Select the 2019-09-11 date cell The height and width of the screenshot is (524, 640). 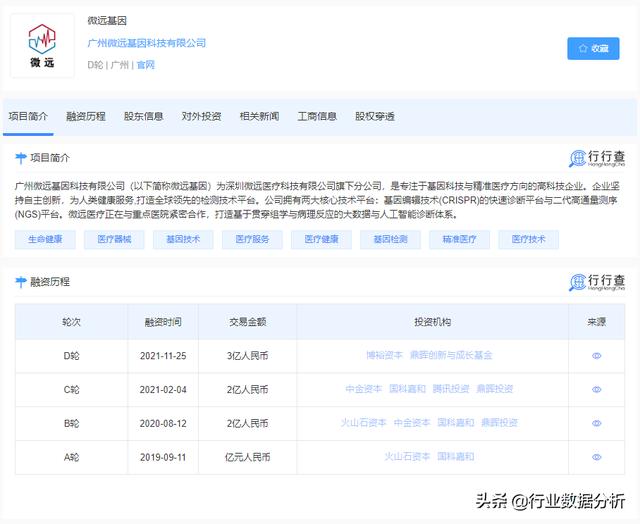163,457
